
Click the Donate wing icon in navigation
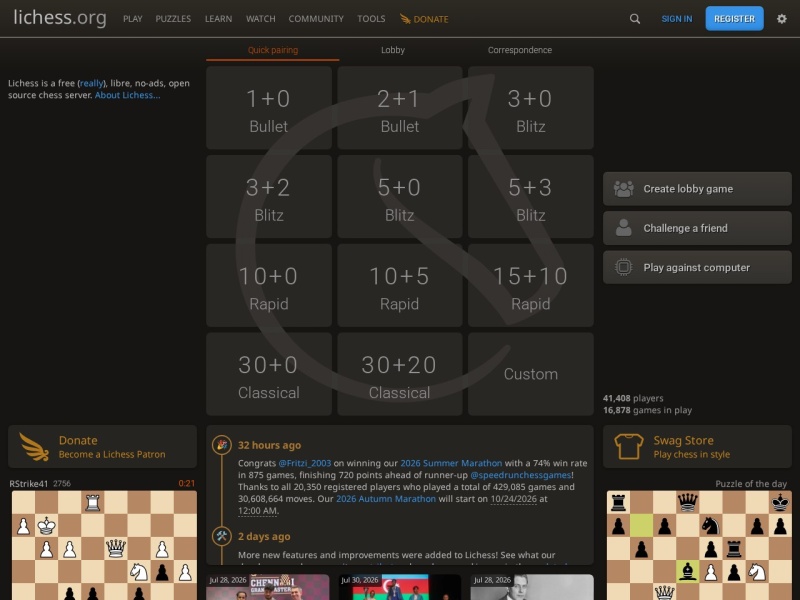click(405, 19)
